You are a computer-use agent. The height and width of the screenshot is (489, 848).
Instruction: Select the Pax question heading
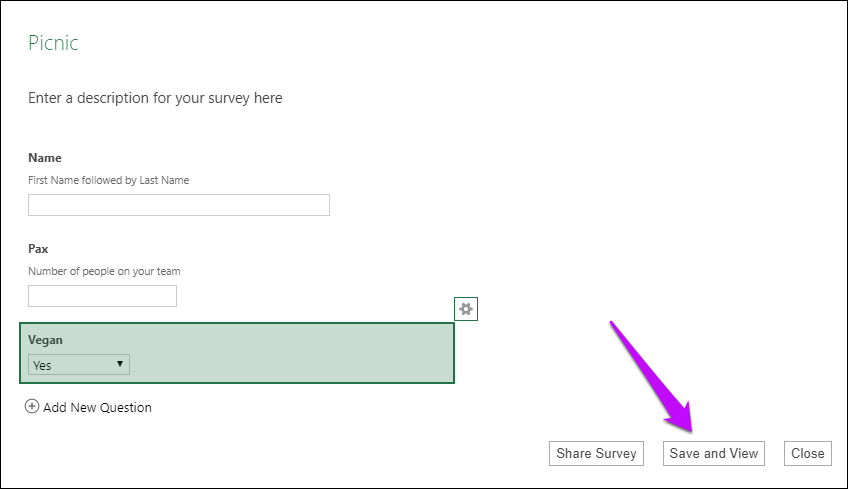pos(38,248)
